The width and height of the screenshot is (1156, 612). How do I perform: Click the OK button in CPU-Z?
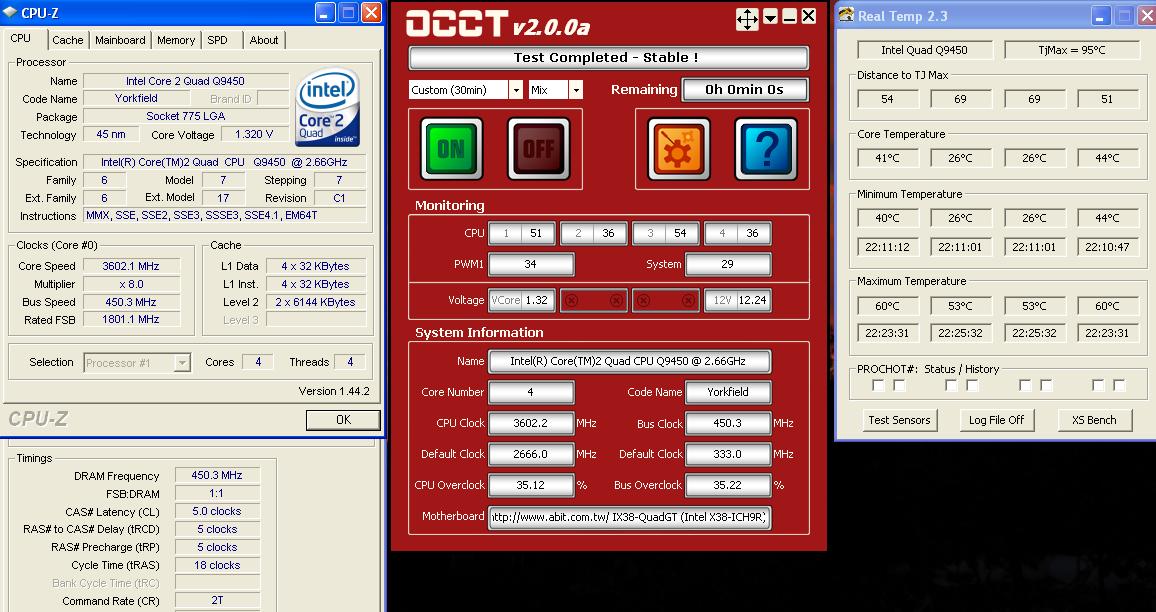point(344,420)
